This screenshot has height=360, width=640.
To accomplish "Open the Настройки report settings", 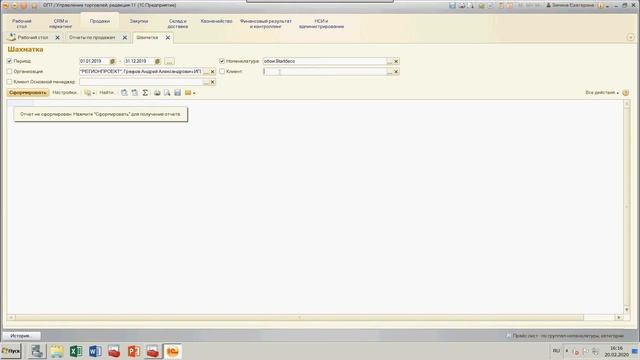I will [x=64, y=93].
